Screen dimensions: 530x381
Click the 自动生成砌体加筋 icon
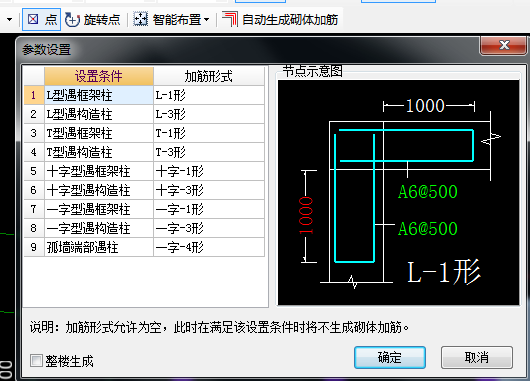(x=230, y=20)
